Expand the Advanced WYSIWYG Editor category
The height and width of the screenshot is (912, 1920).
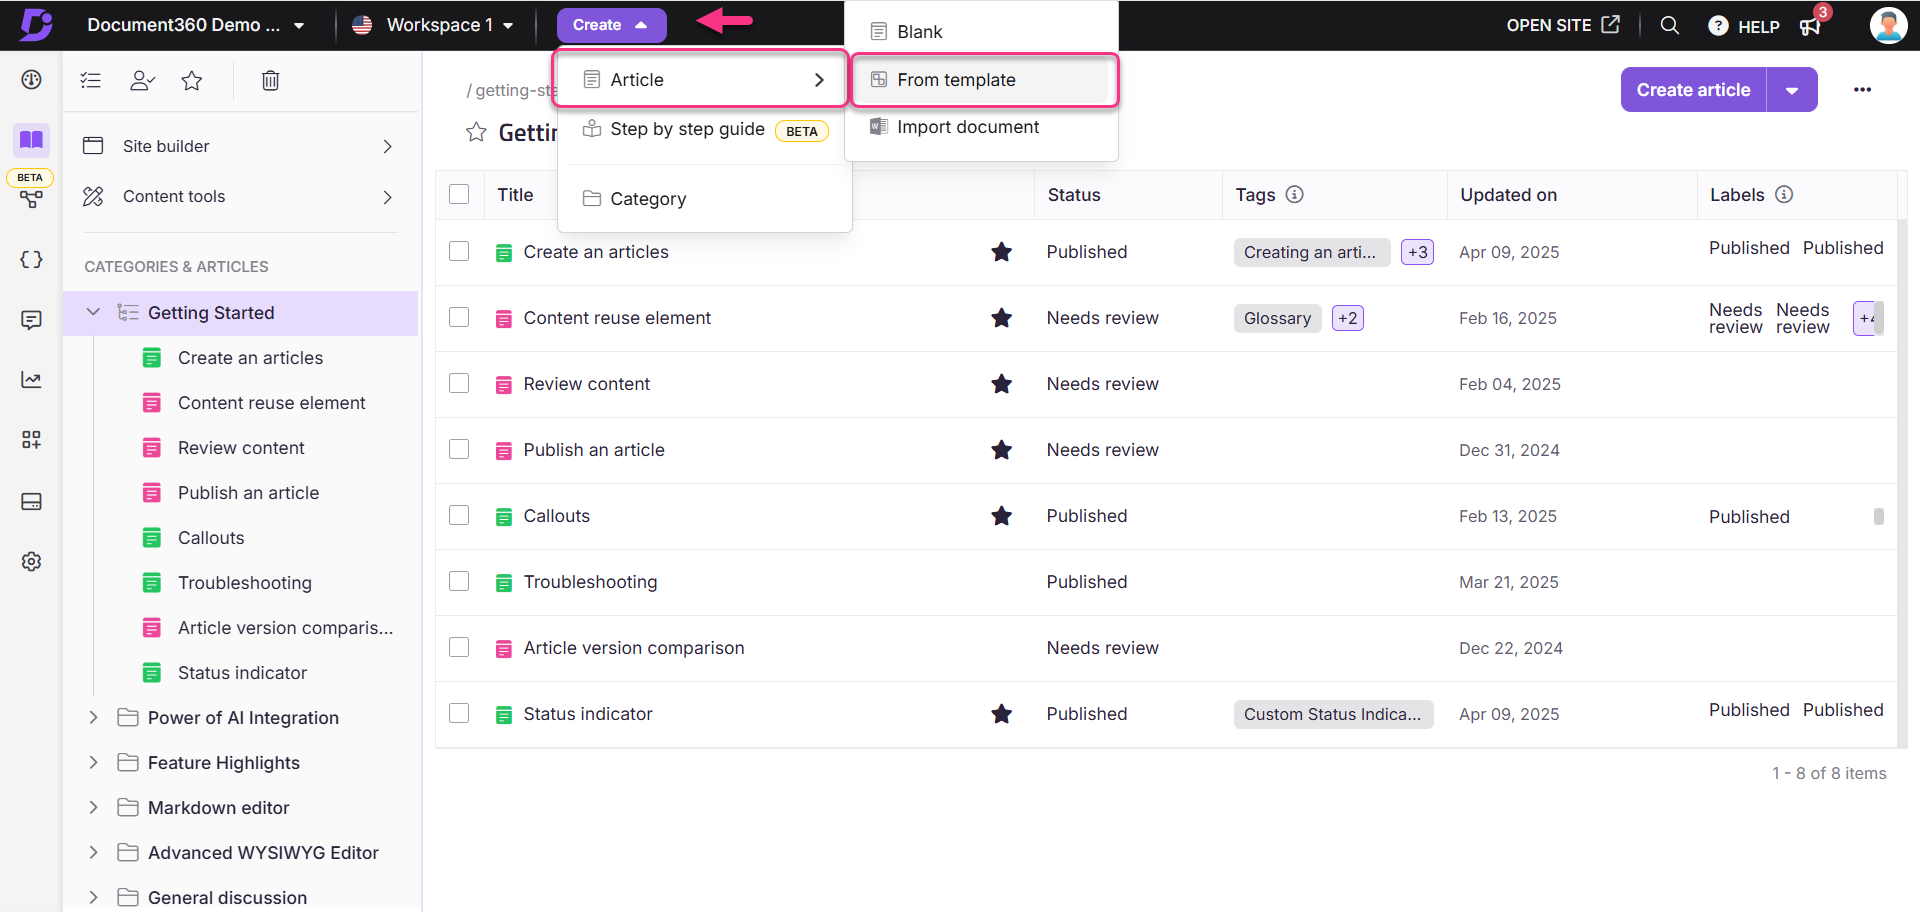click(93, 852)
